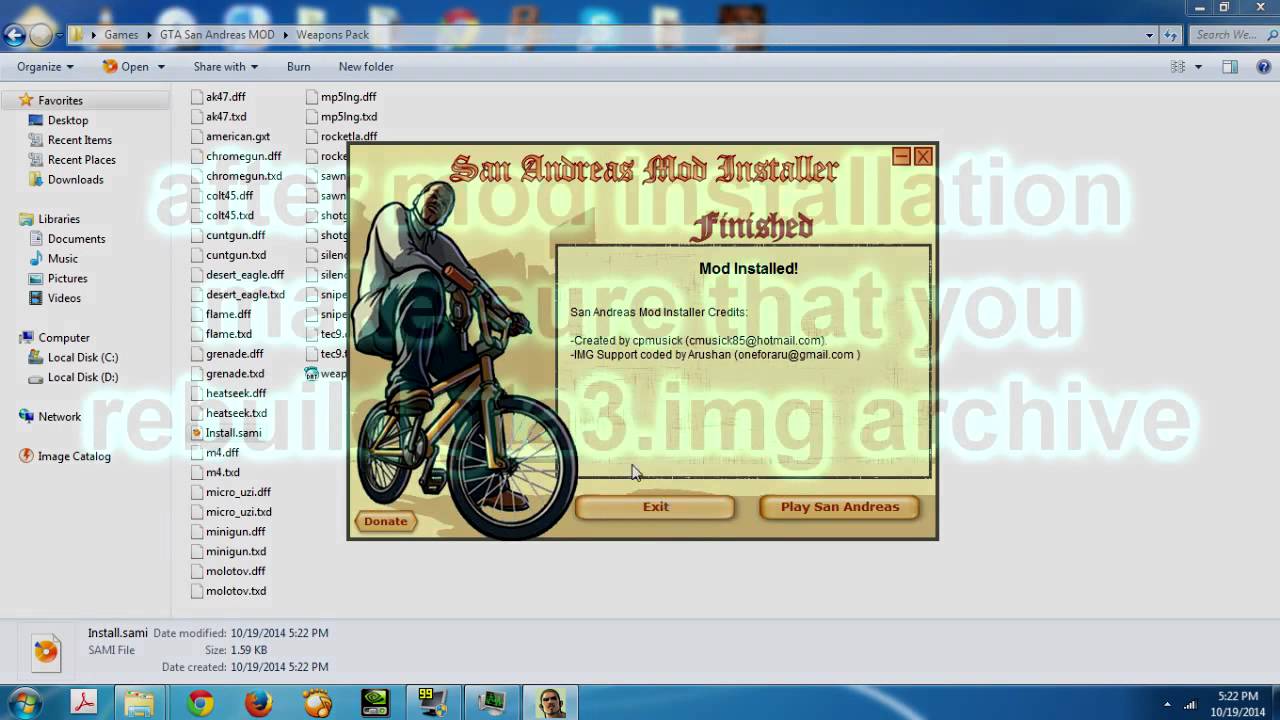Image resolution: width=1280 pixels, height=720 pixels.
Task: Select Games in the address breadcrumb
Action: pyautogui.click(x=121, y=35)
